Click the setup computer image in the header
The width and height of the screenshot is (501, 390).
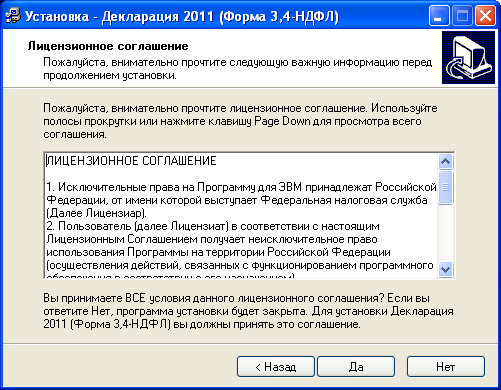point(468,57)
